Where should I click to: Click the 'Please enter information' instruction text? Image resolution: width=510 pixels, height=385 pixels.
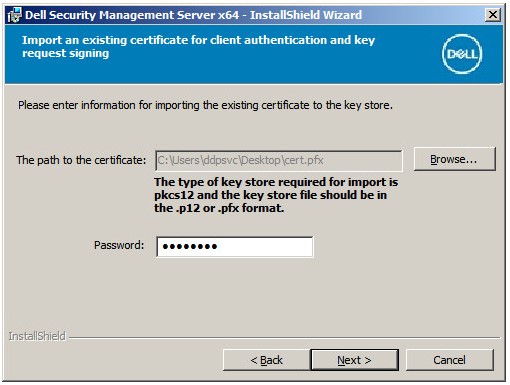click(205, 105)
